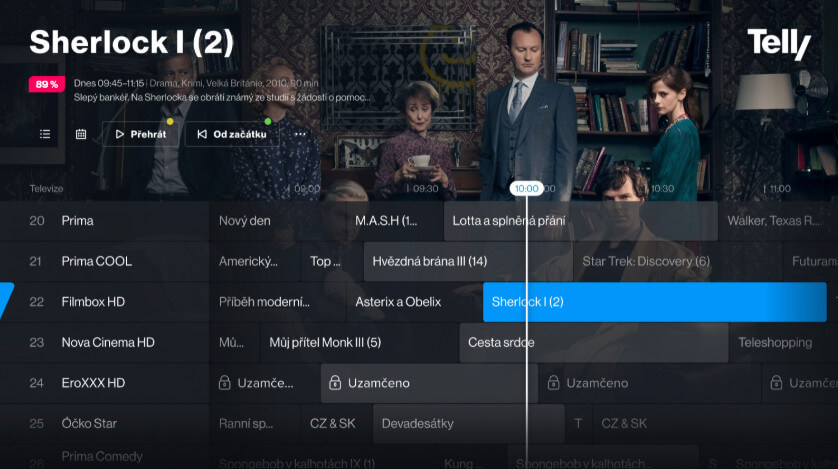This screenshot has width=838, height=469.
Task: Play Sherlock with the Přehrát button
Action: coord(141,134)
